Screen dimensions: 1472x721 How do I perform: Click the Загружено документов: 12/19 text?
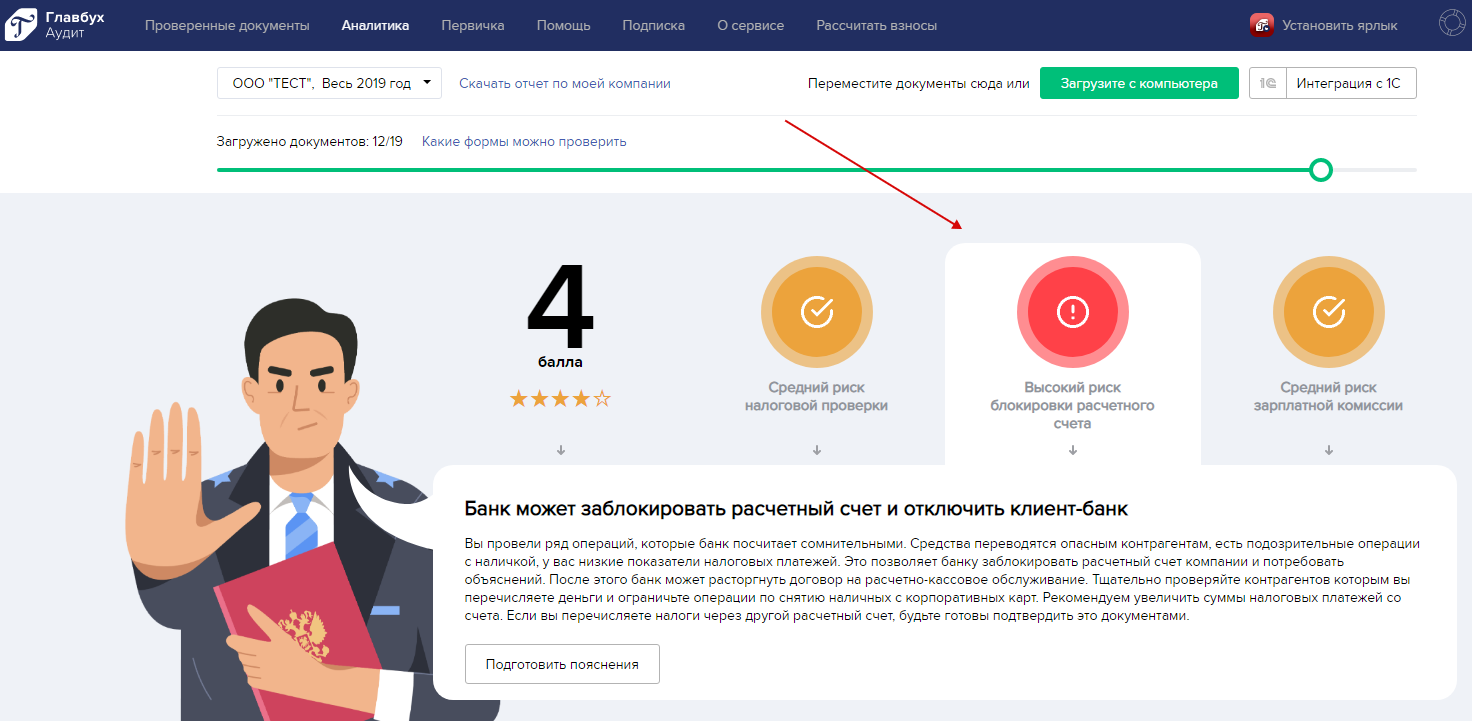click(x=310, y=141)
